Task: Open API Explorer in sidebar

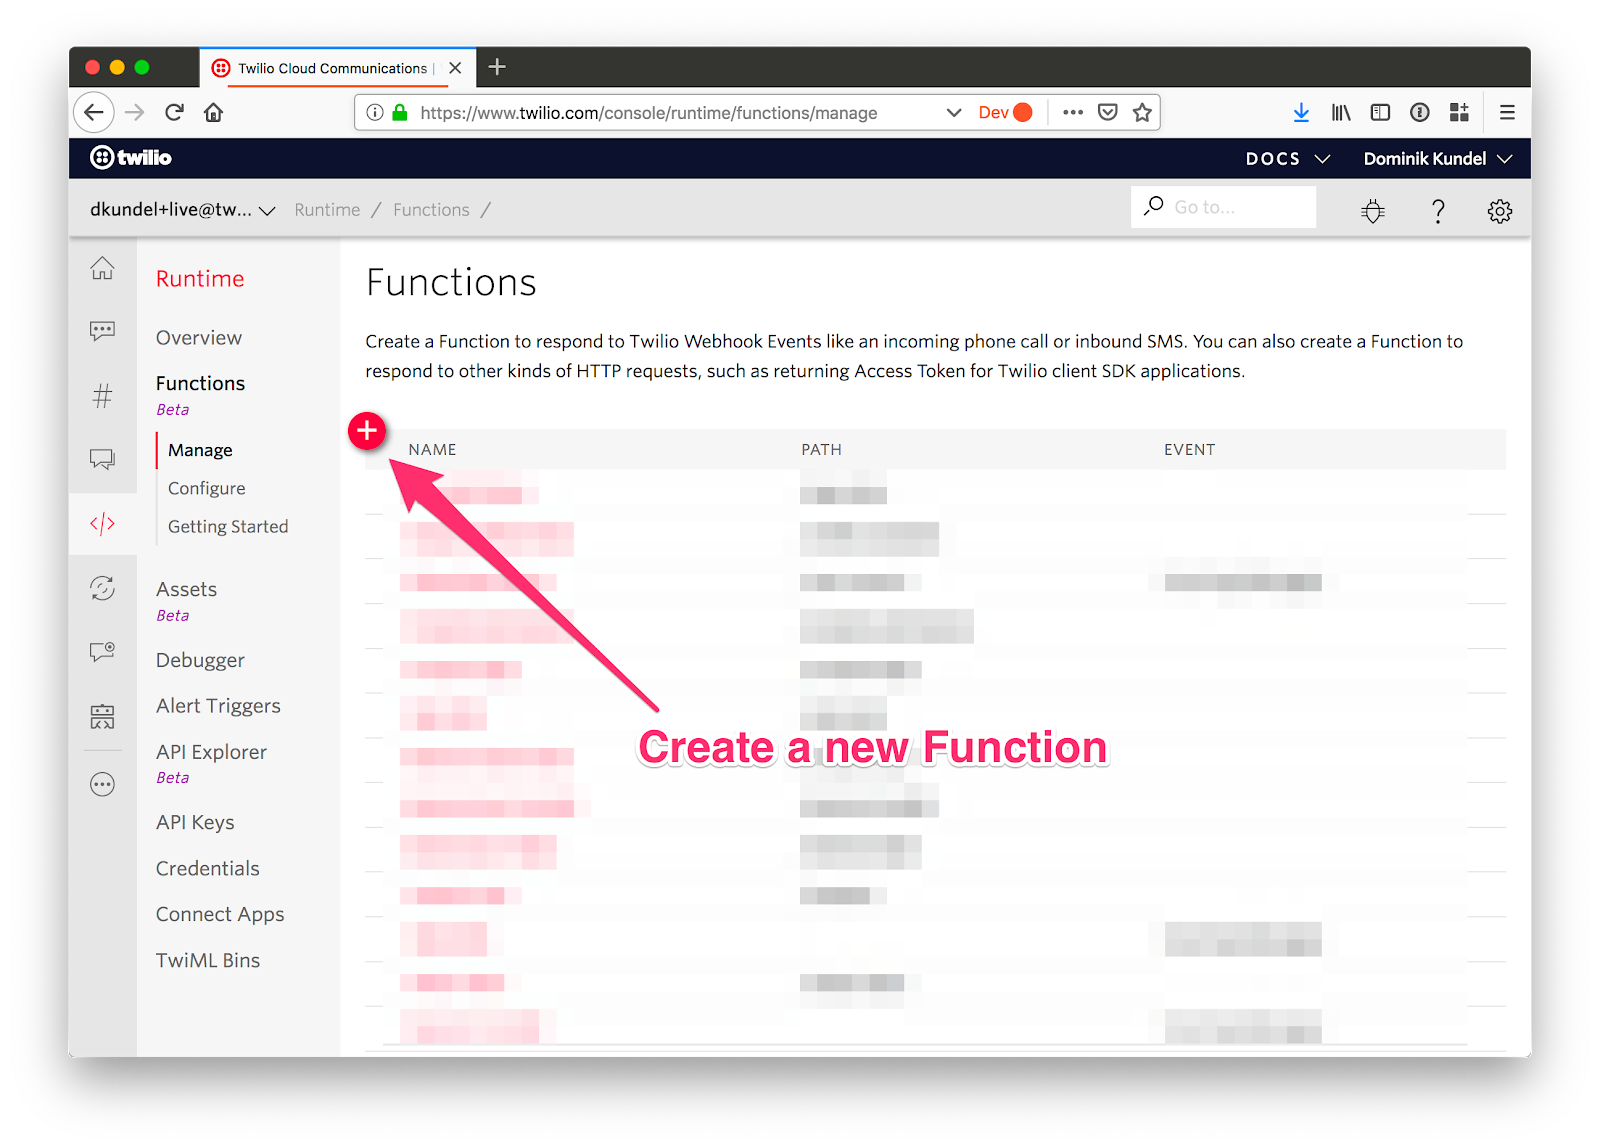Action: click(x=211, y=752)
